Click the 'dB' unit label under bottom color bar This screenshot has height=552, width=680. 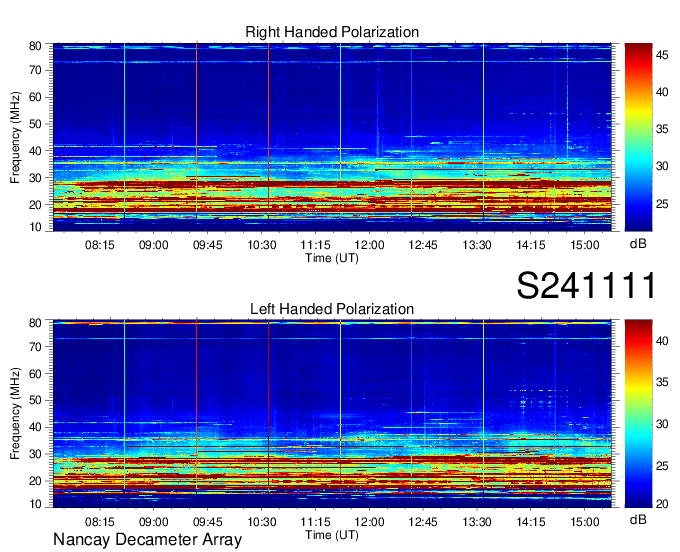tap(638, 520)
